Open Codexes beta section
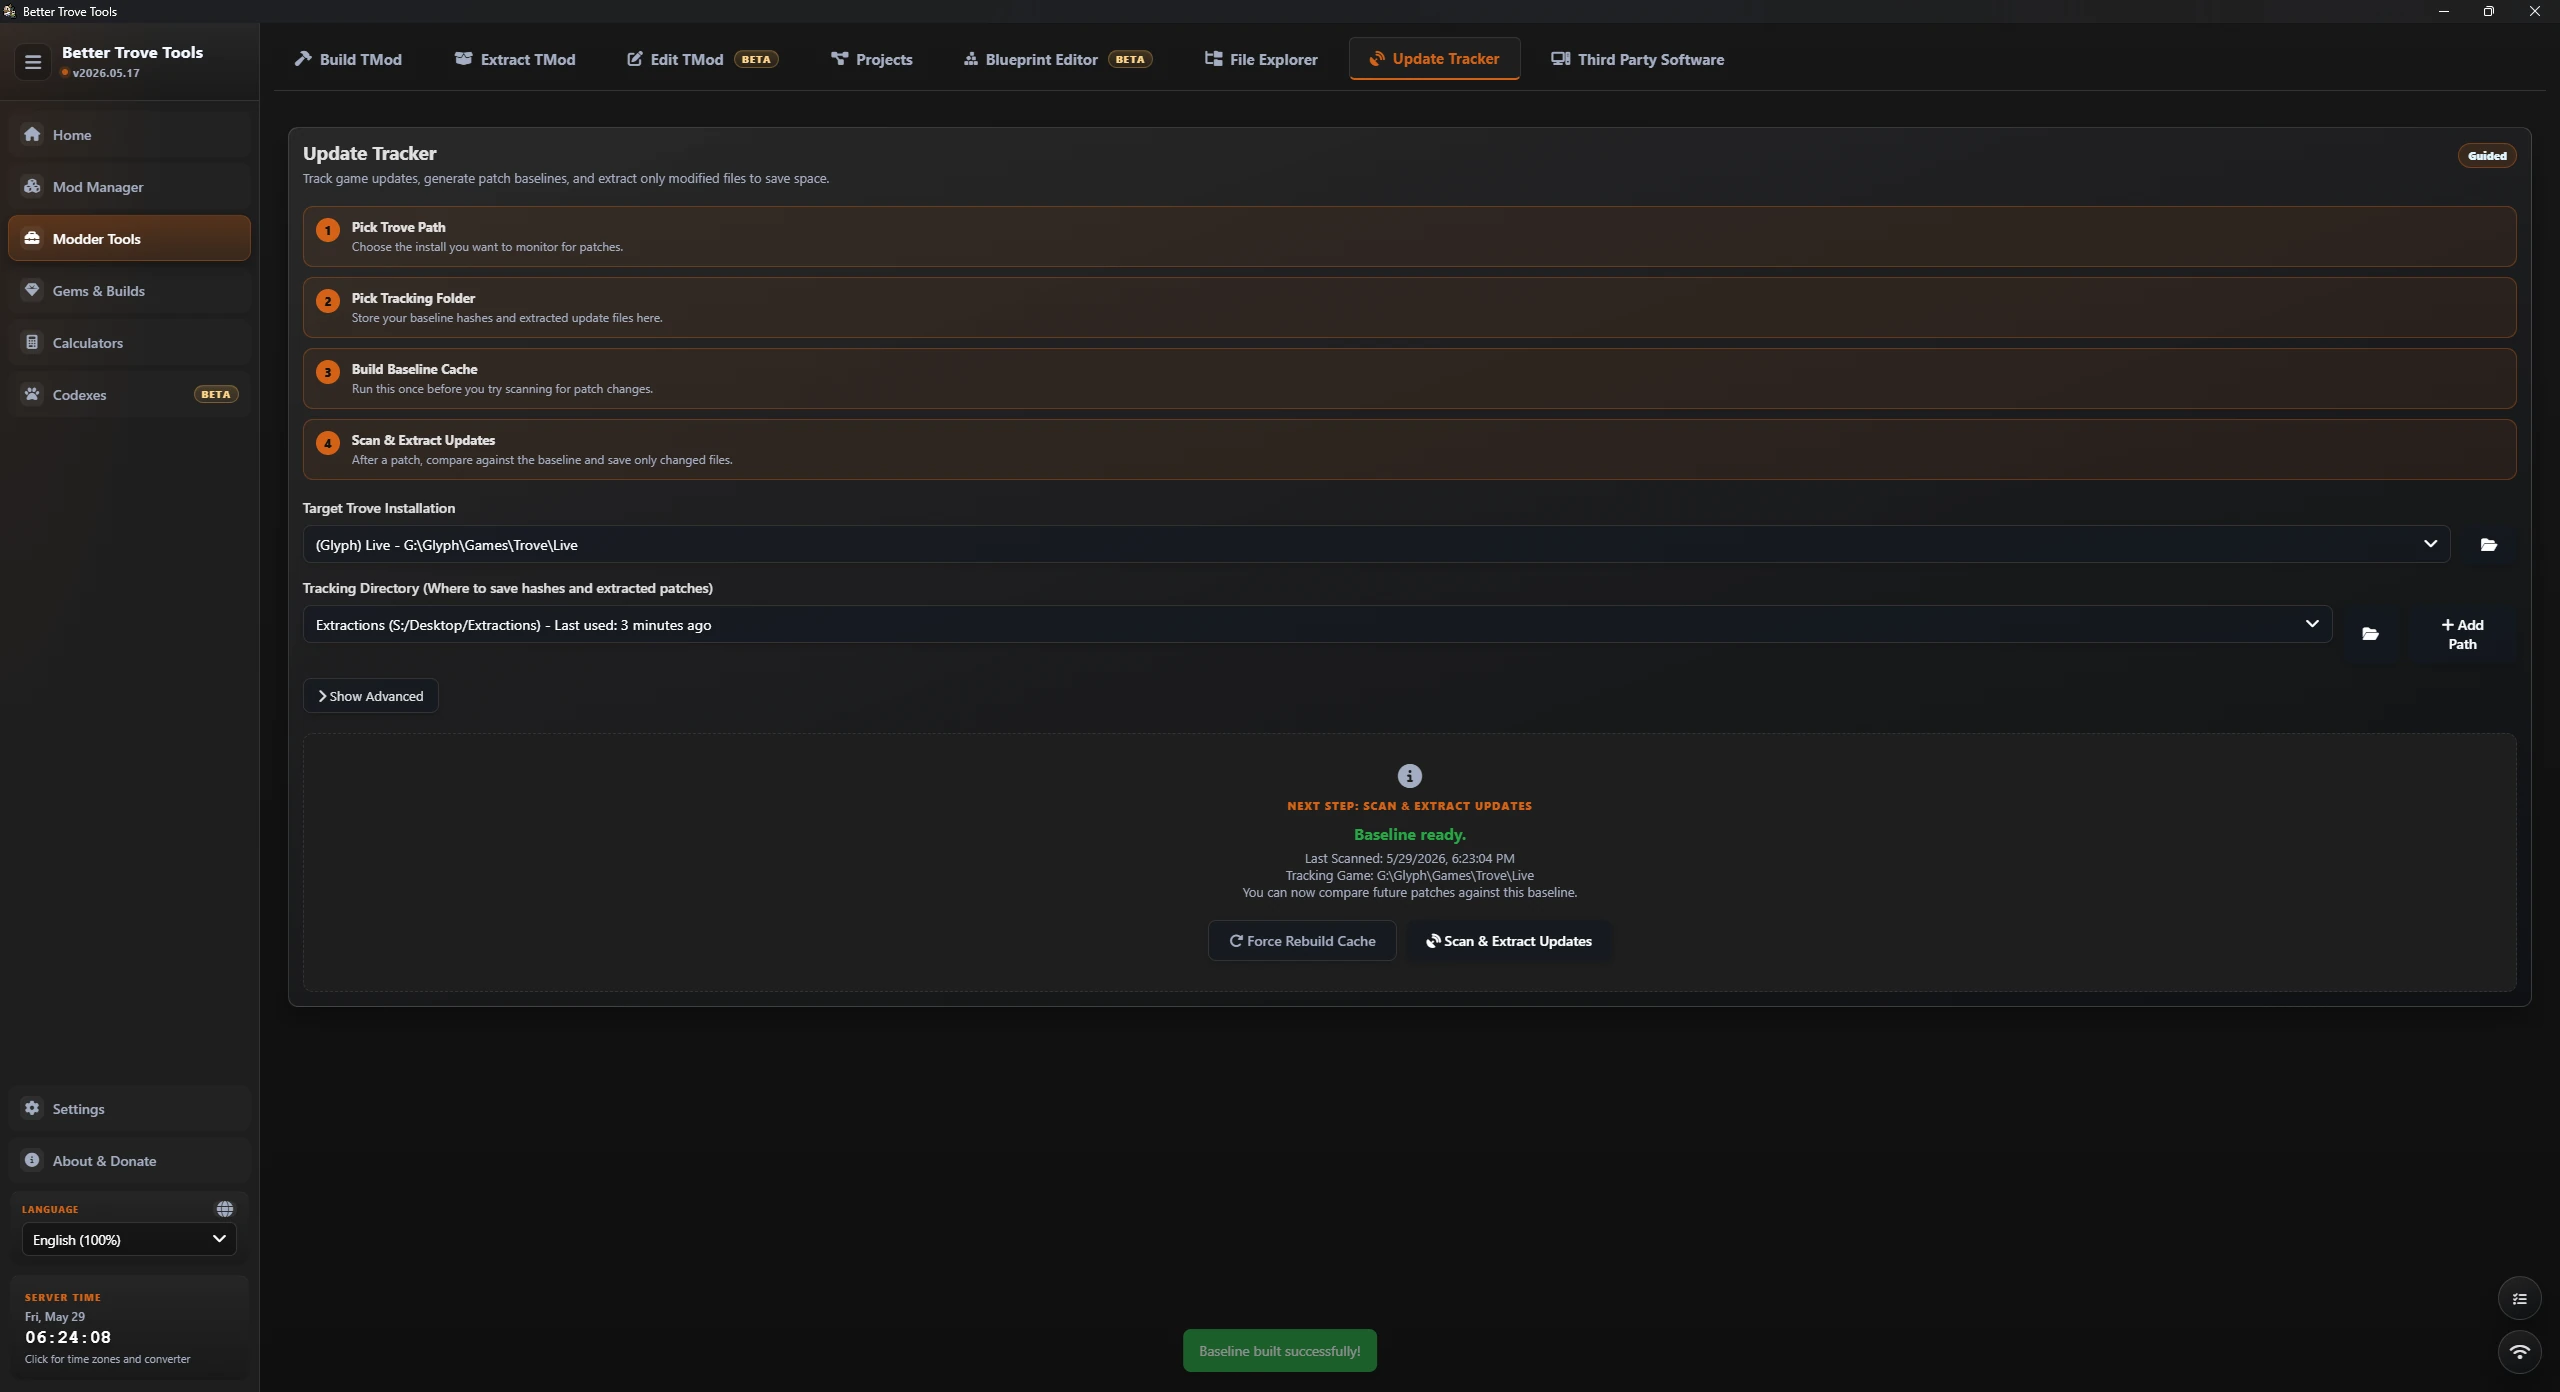The image size is (2560, 1392). (129, 395)
